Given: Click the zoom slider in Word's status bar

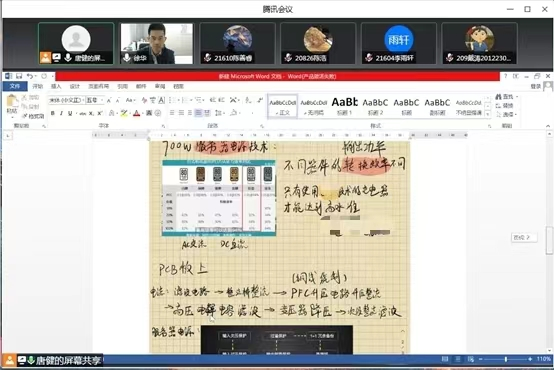Looking at the screenshot, I should [x=506, y=359].
